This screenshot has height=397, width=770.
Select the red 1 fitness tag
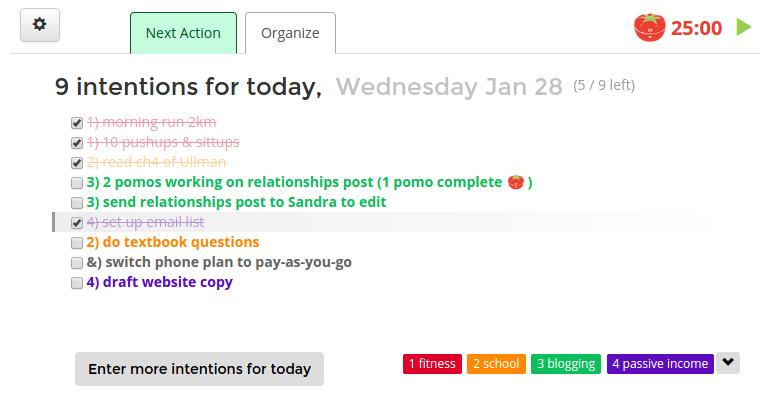pos(432,364)
